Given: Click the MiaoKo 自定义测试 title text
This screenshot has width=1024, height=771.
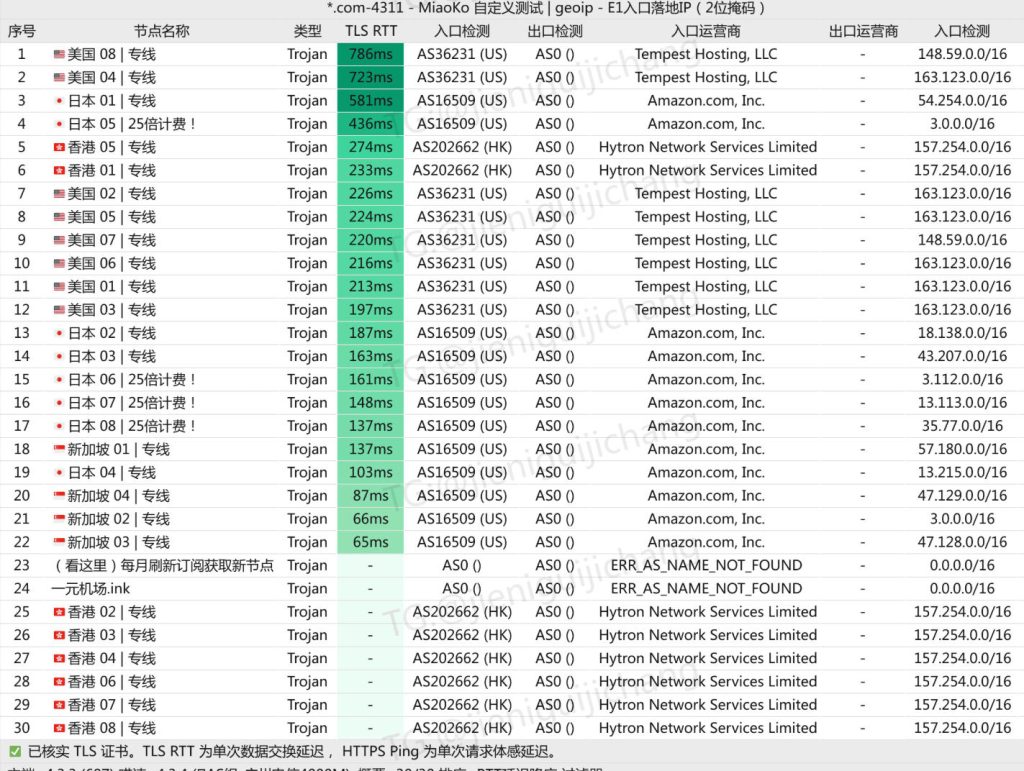Looking at the screenshot, I should click(x=481, y=8).
